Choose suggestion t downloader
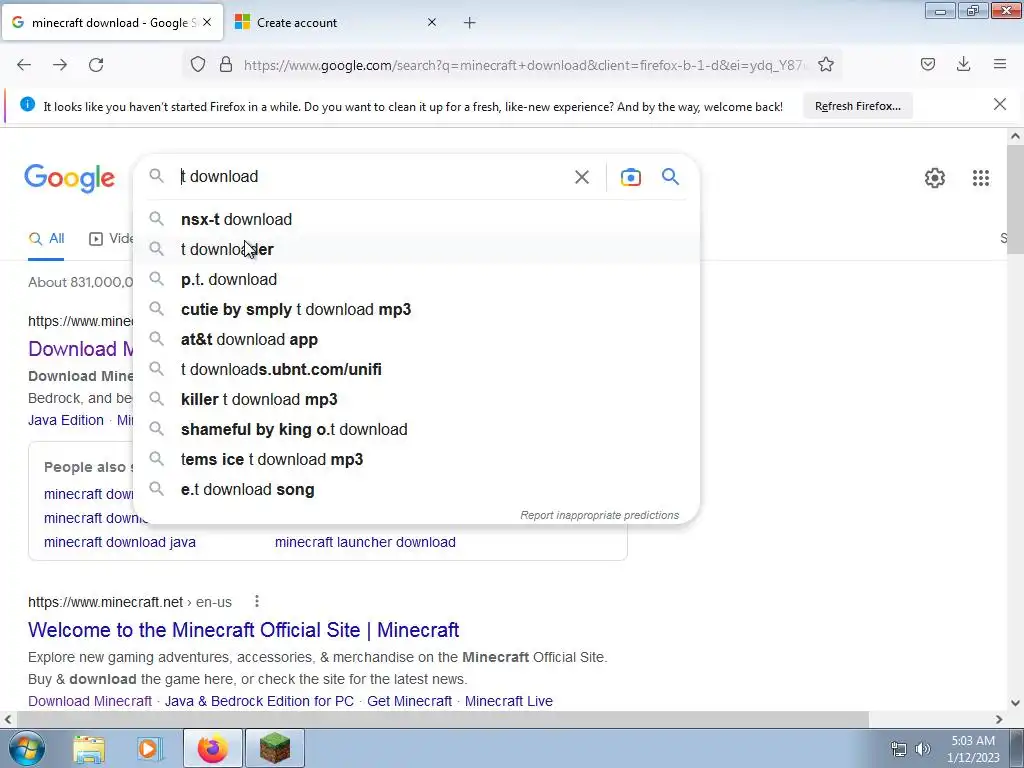Viewport: 1024px width, 768px height. [x=416, y=249]
